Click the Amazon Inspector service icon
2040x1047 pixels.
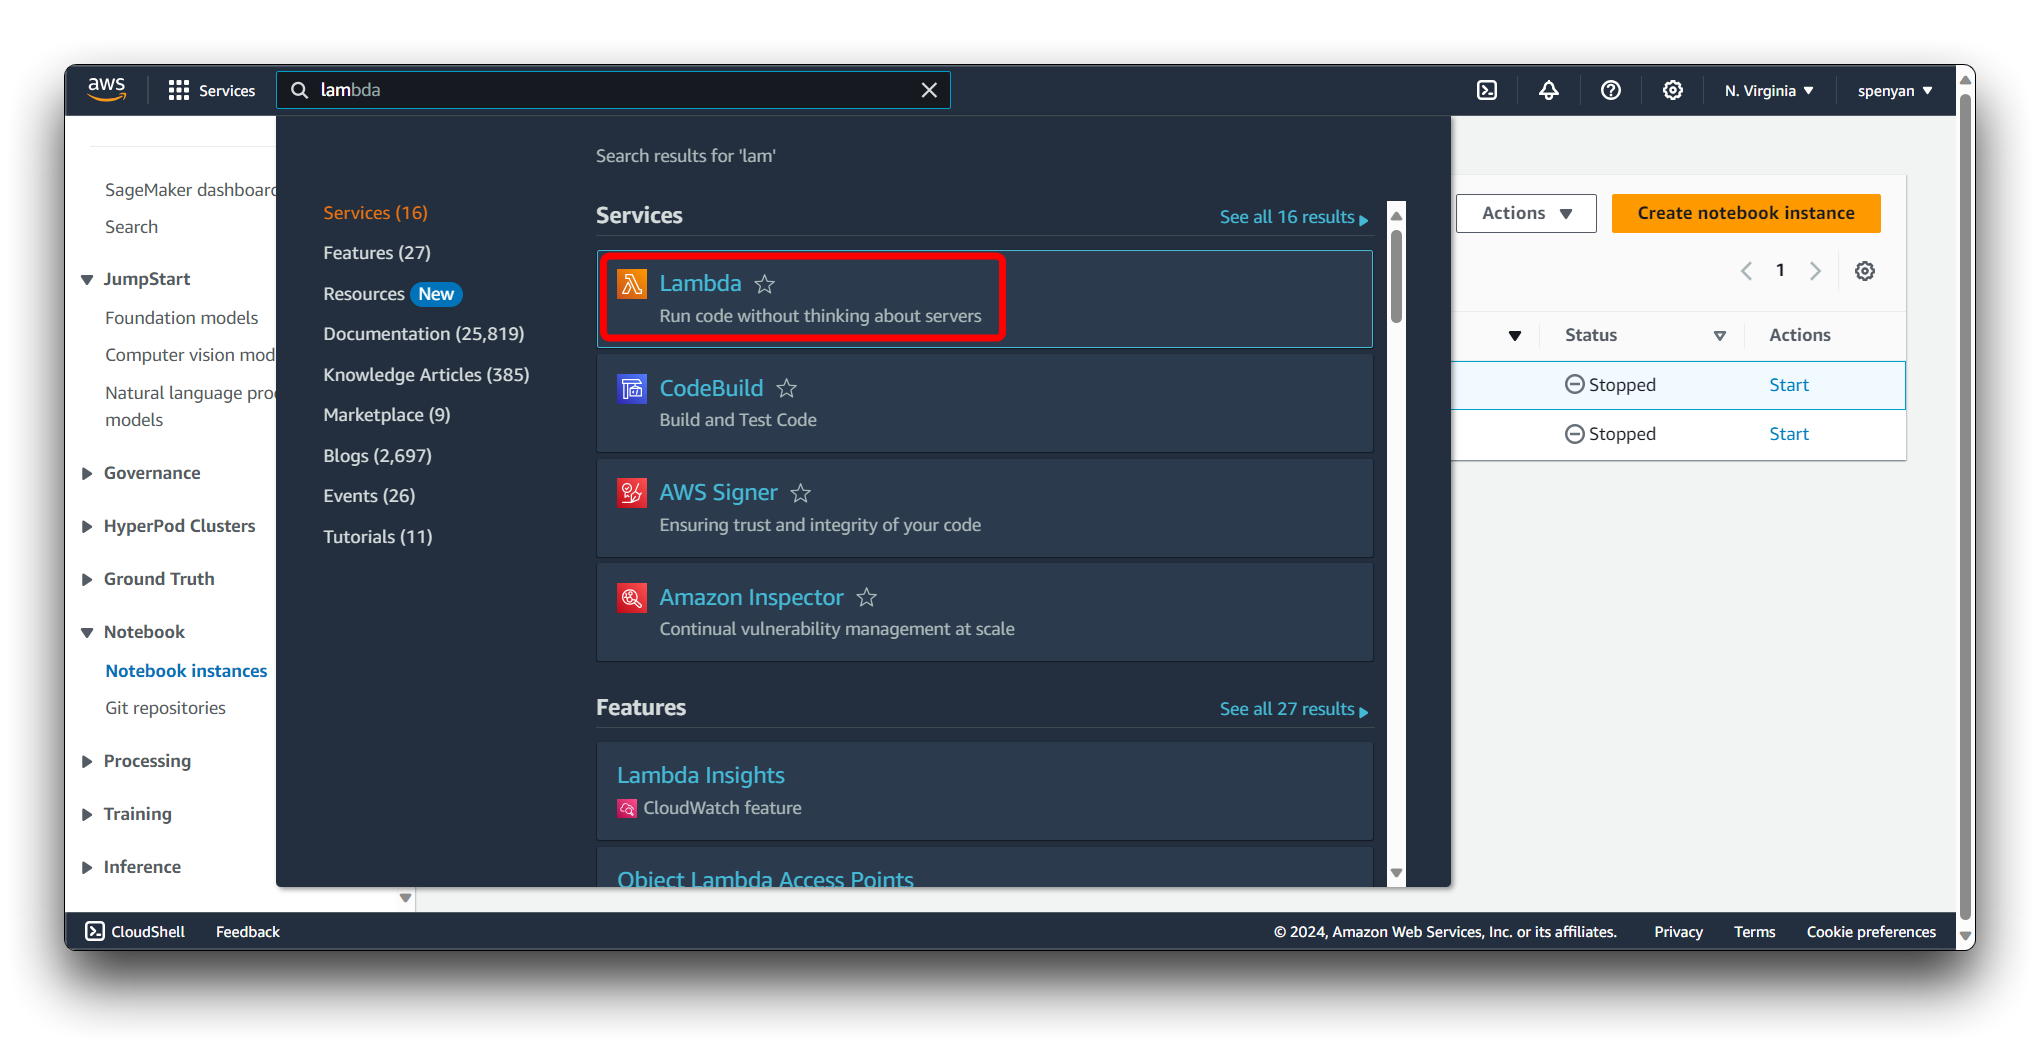(x=632, y=598)
